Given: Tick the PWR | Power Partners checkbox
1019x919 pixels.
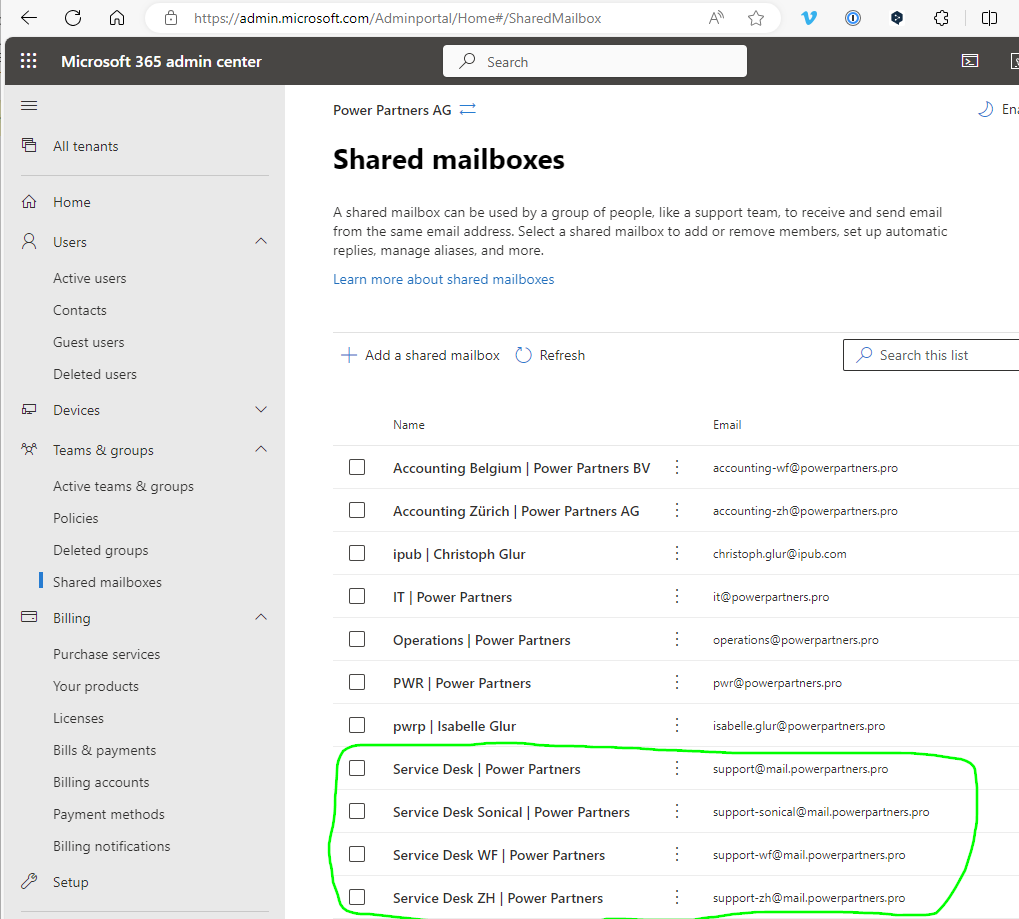Looking at the screenshot, I should 357,682.
